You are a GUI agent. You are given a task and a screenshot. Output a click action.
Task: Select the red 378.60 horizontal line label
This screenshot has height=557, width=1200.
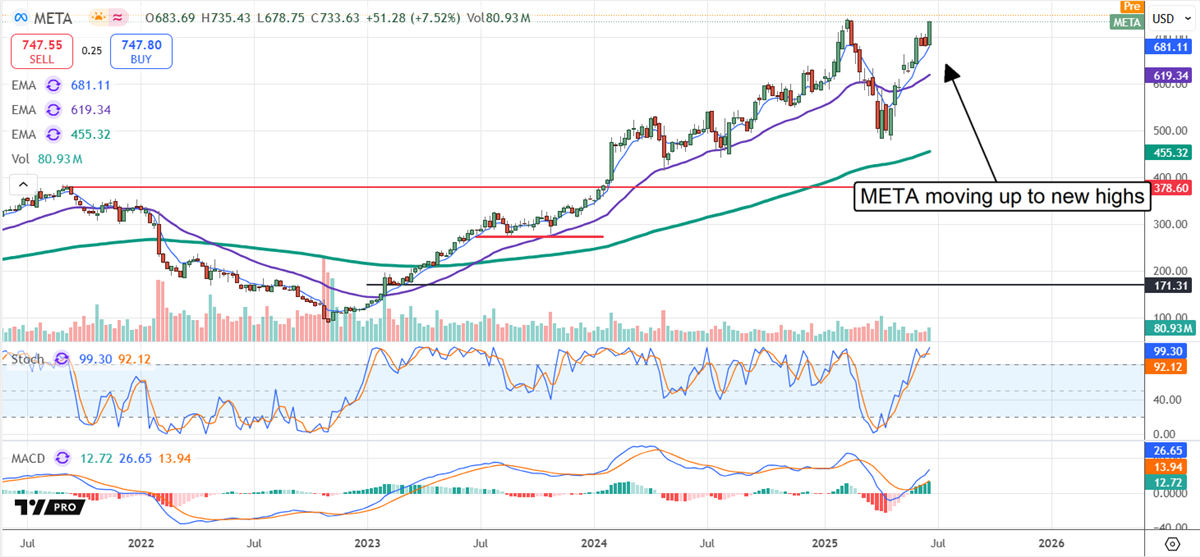pyautogui.click(x=1168, y=187)
